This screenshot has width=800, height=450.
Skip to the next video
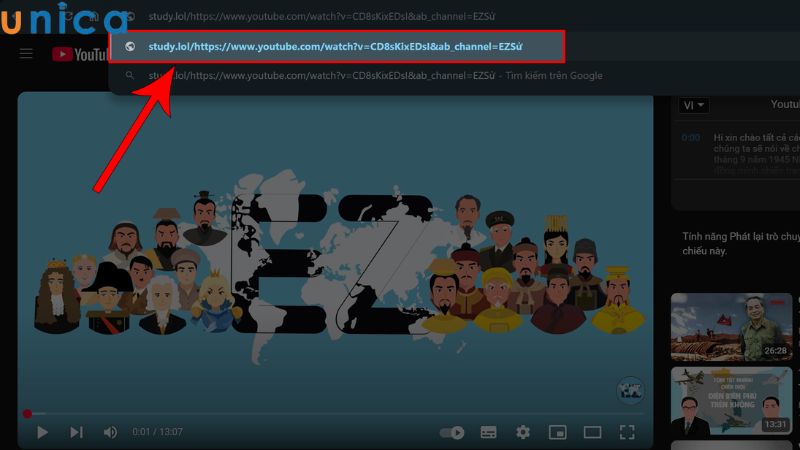[76, 433]
